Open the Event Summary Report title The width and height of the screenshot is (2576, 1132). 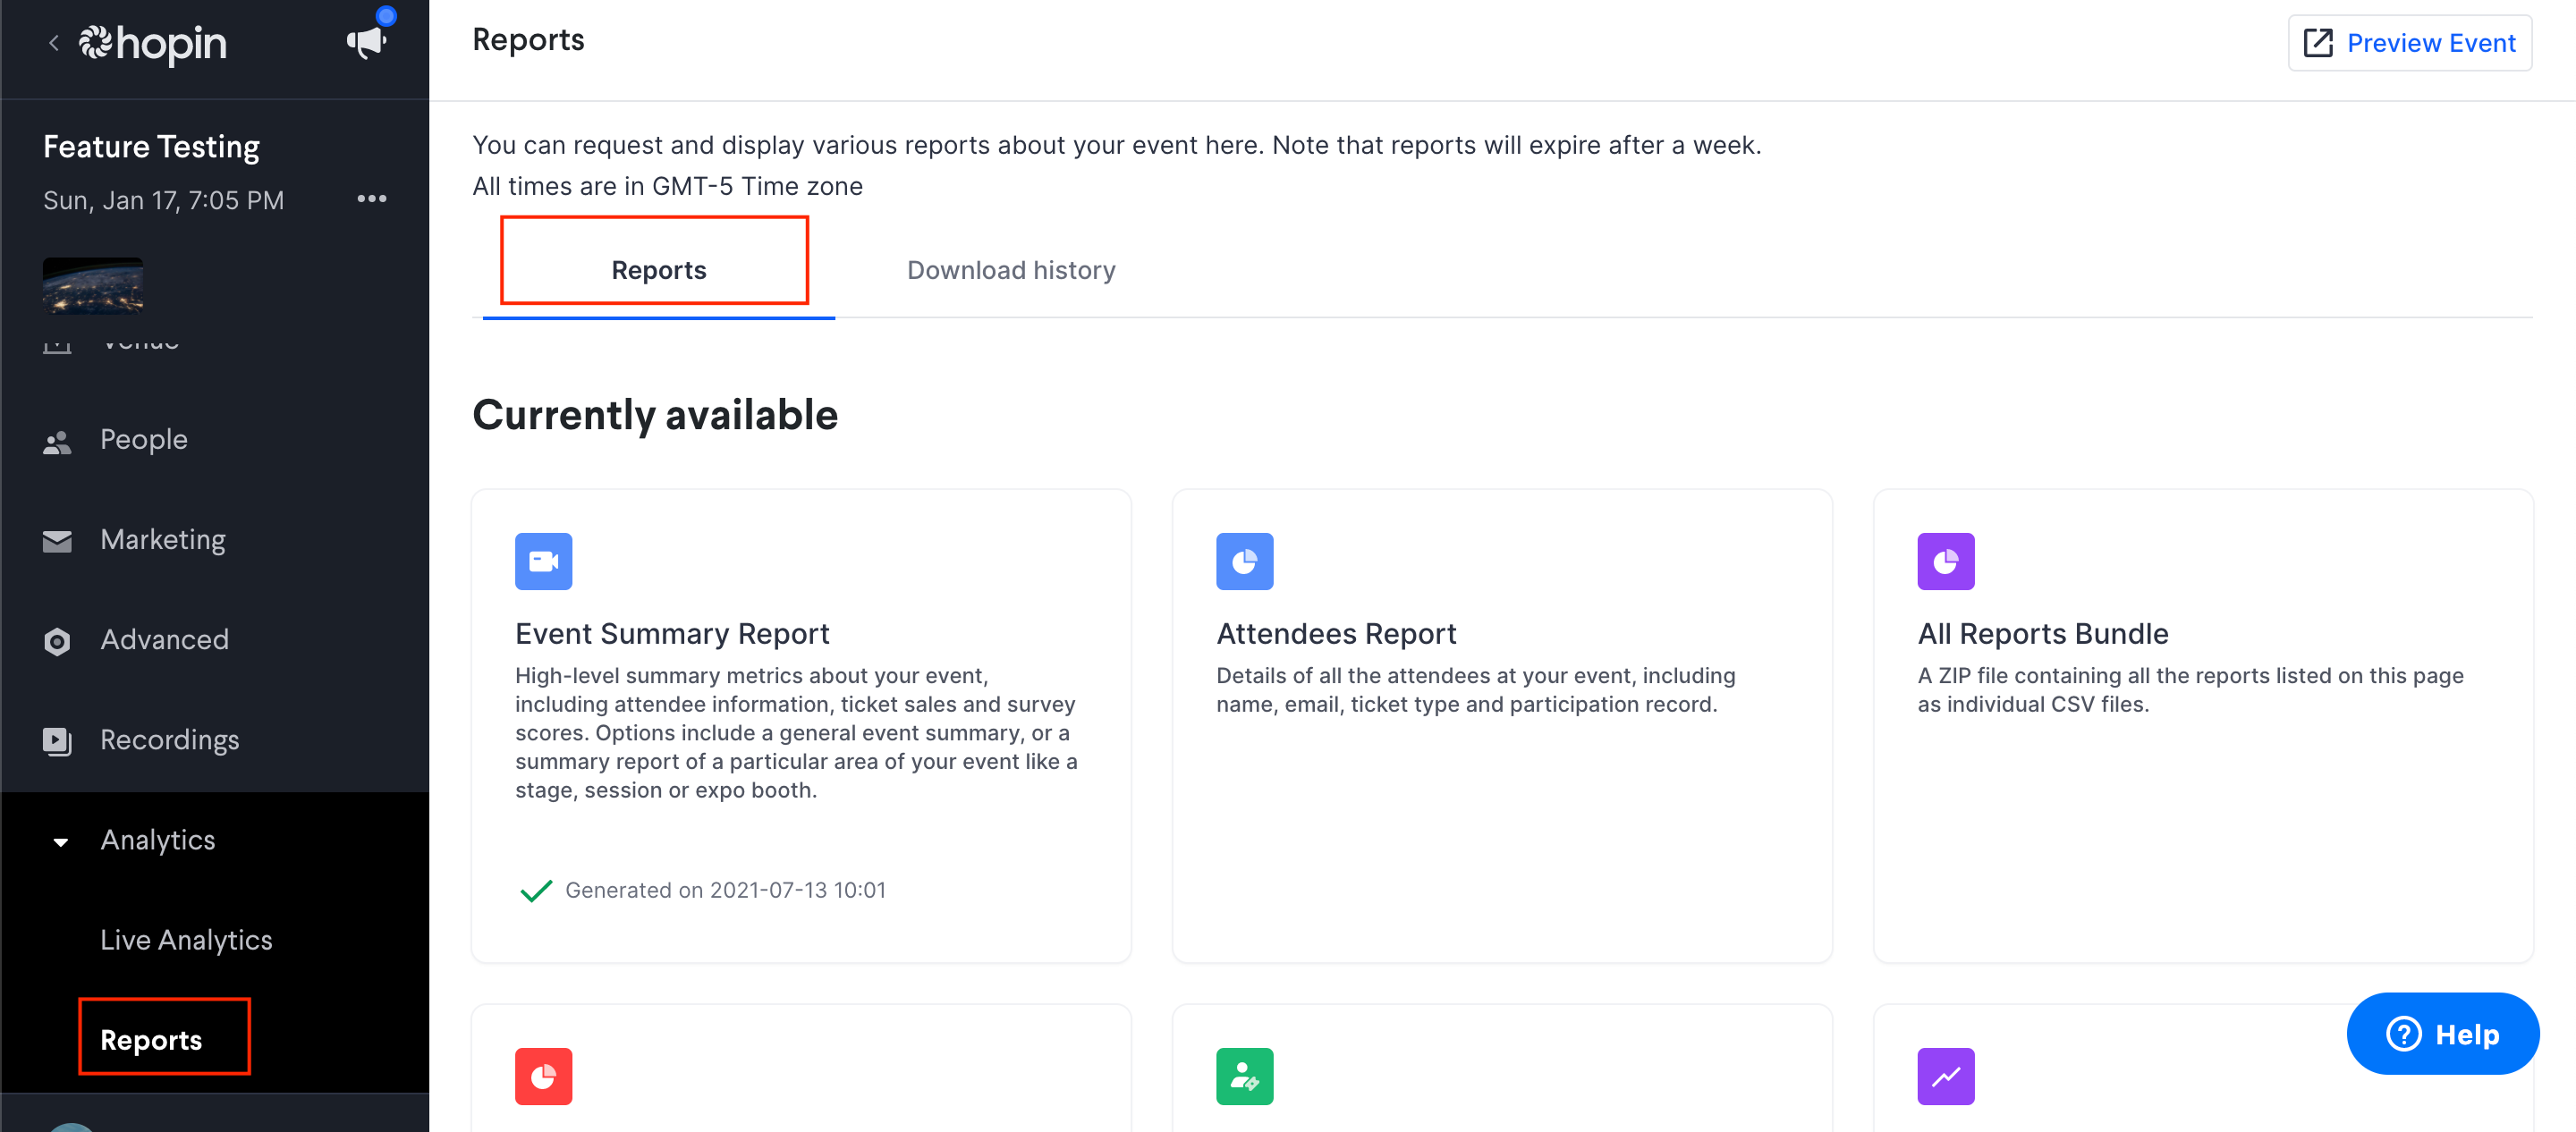pyautogui.click(x=672, y=634)
